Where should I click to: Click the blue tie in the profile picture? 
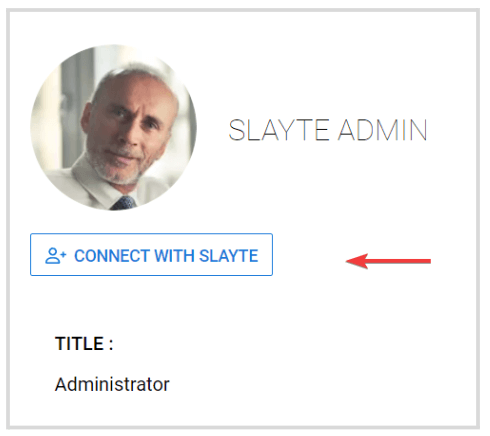(x=123, y=203)
